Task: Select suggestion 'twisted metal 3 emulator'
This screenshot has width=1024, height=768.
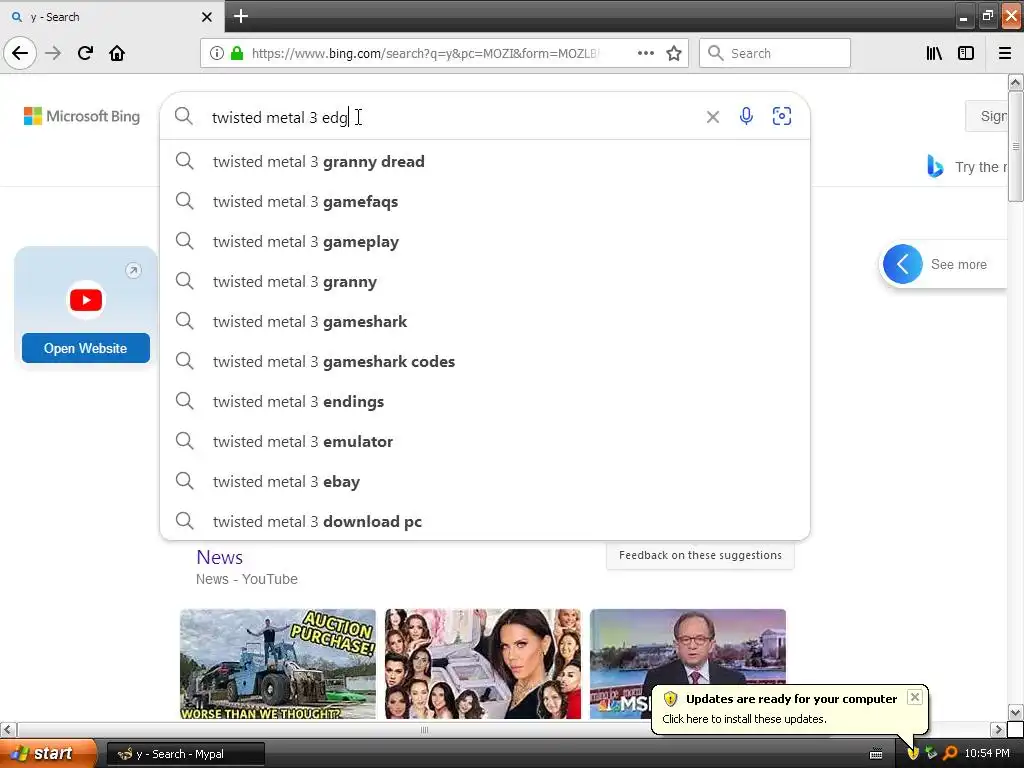Action: [485, 441]
